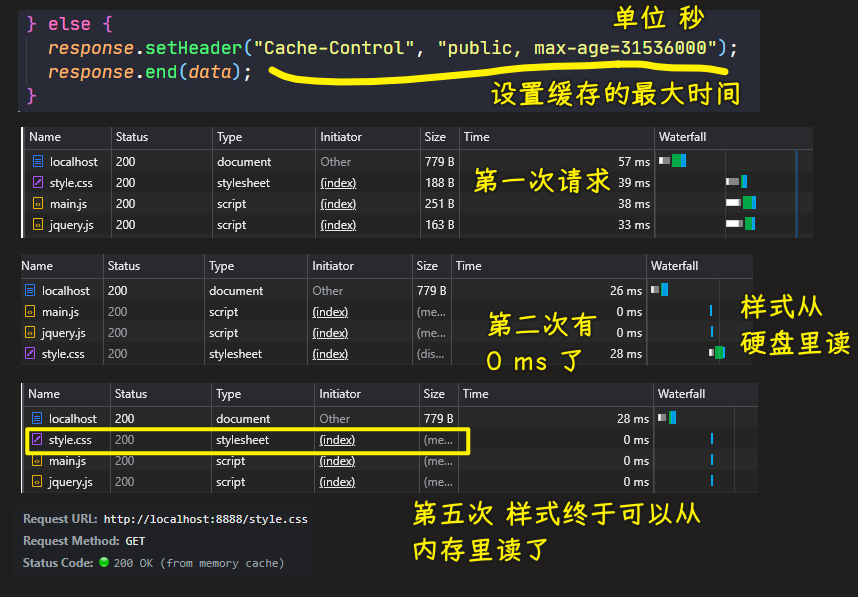Click the else keyword in the code
858x597 pixels.
(x=69, y=24)
